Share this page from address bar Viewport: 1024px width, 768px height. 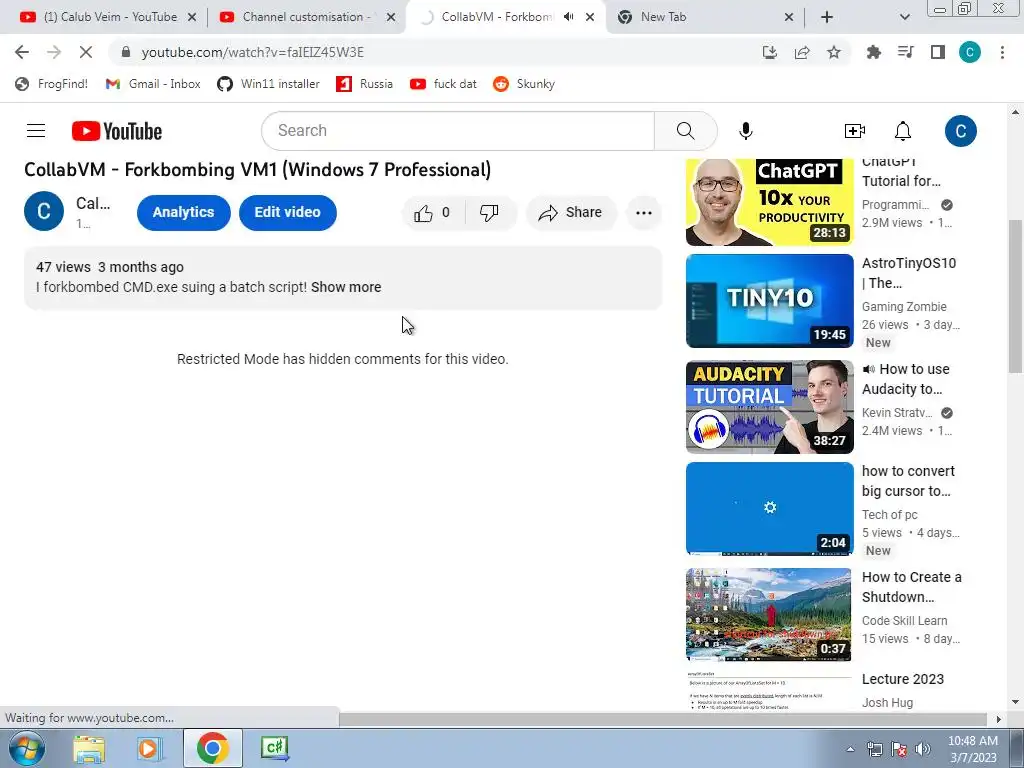pyautogui.click(x=802, y=52)
